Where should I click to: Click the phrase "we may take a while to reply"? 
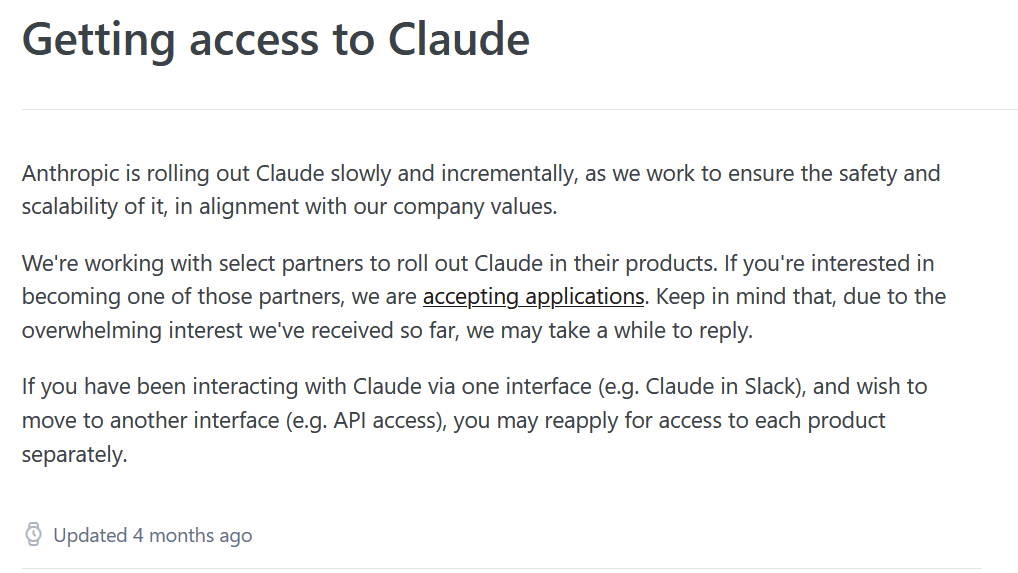click(609, 330)
